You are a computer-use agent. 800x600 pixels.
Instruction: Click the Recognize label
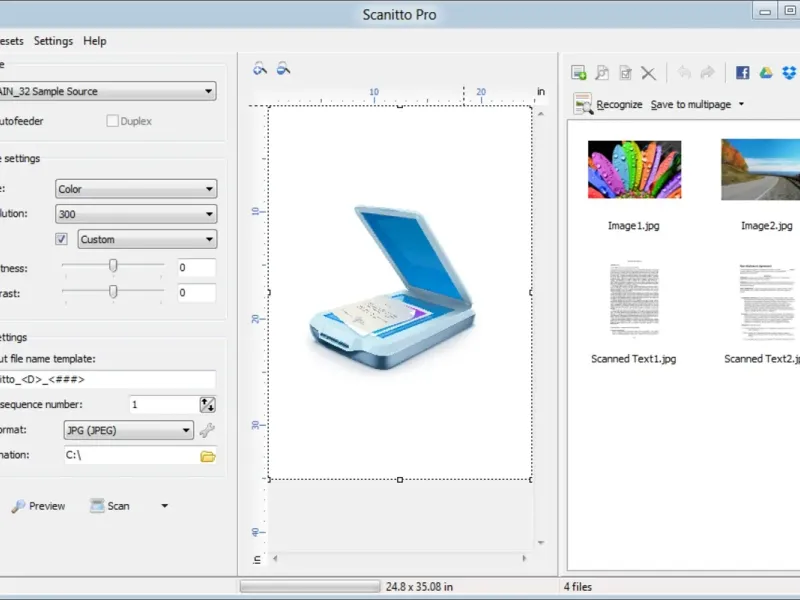click(619, 105)
